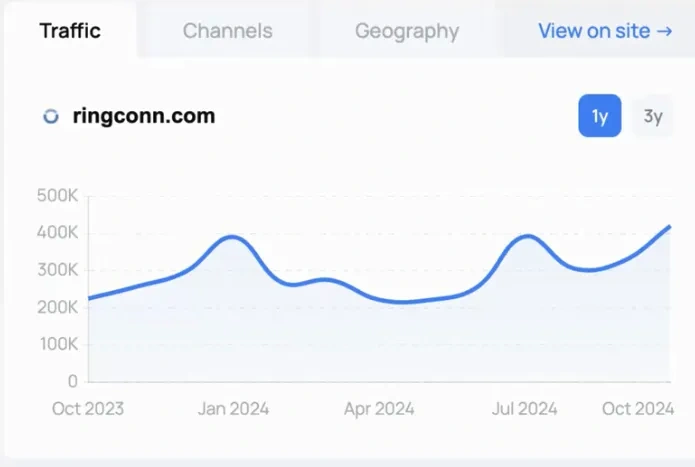This screenshot has height=467, width=695.
Task: Switch chart to 3y range
Action: tap(653, 116)
